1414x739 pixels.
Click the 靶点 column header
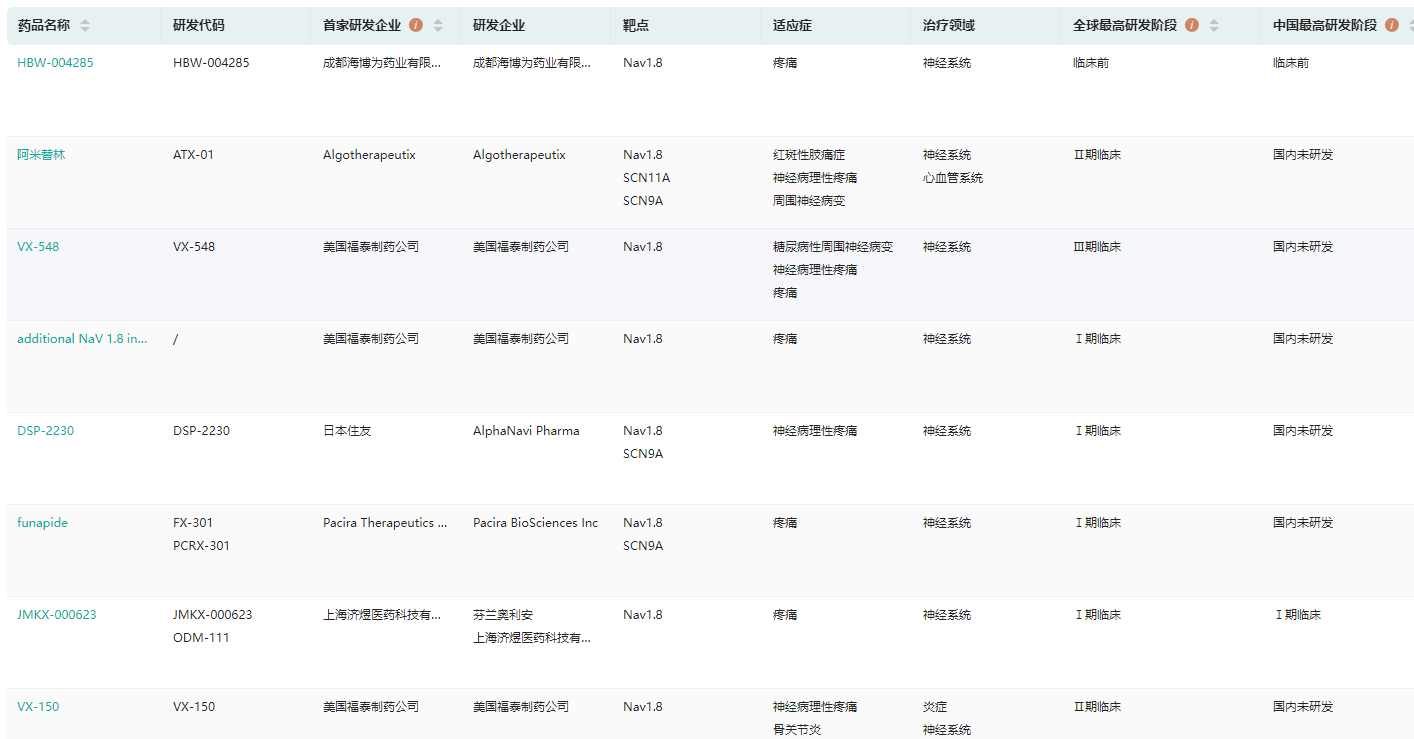click(x=636, y=25)
